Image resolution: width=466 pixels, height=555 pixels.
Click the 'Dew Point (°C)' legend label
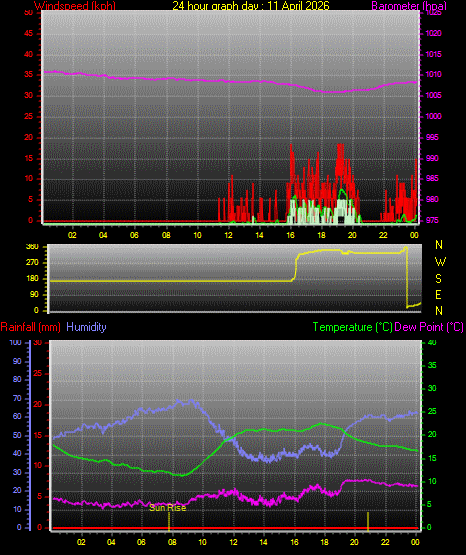click(x=429, y=327)
